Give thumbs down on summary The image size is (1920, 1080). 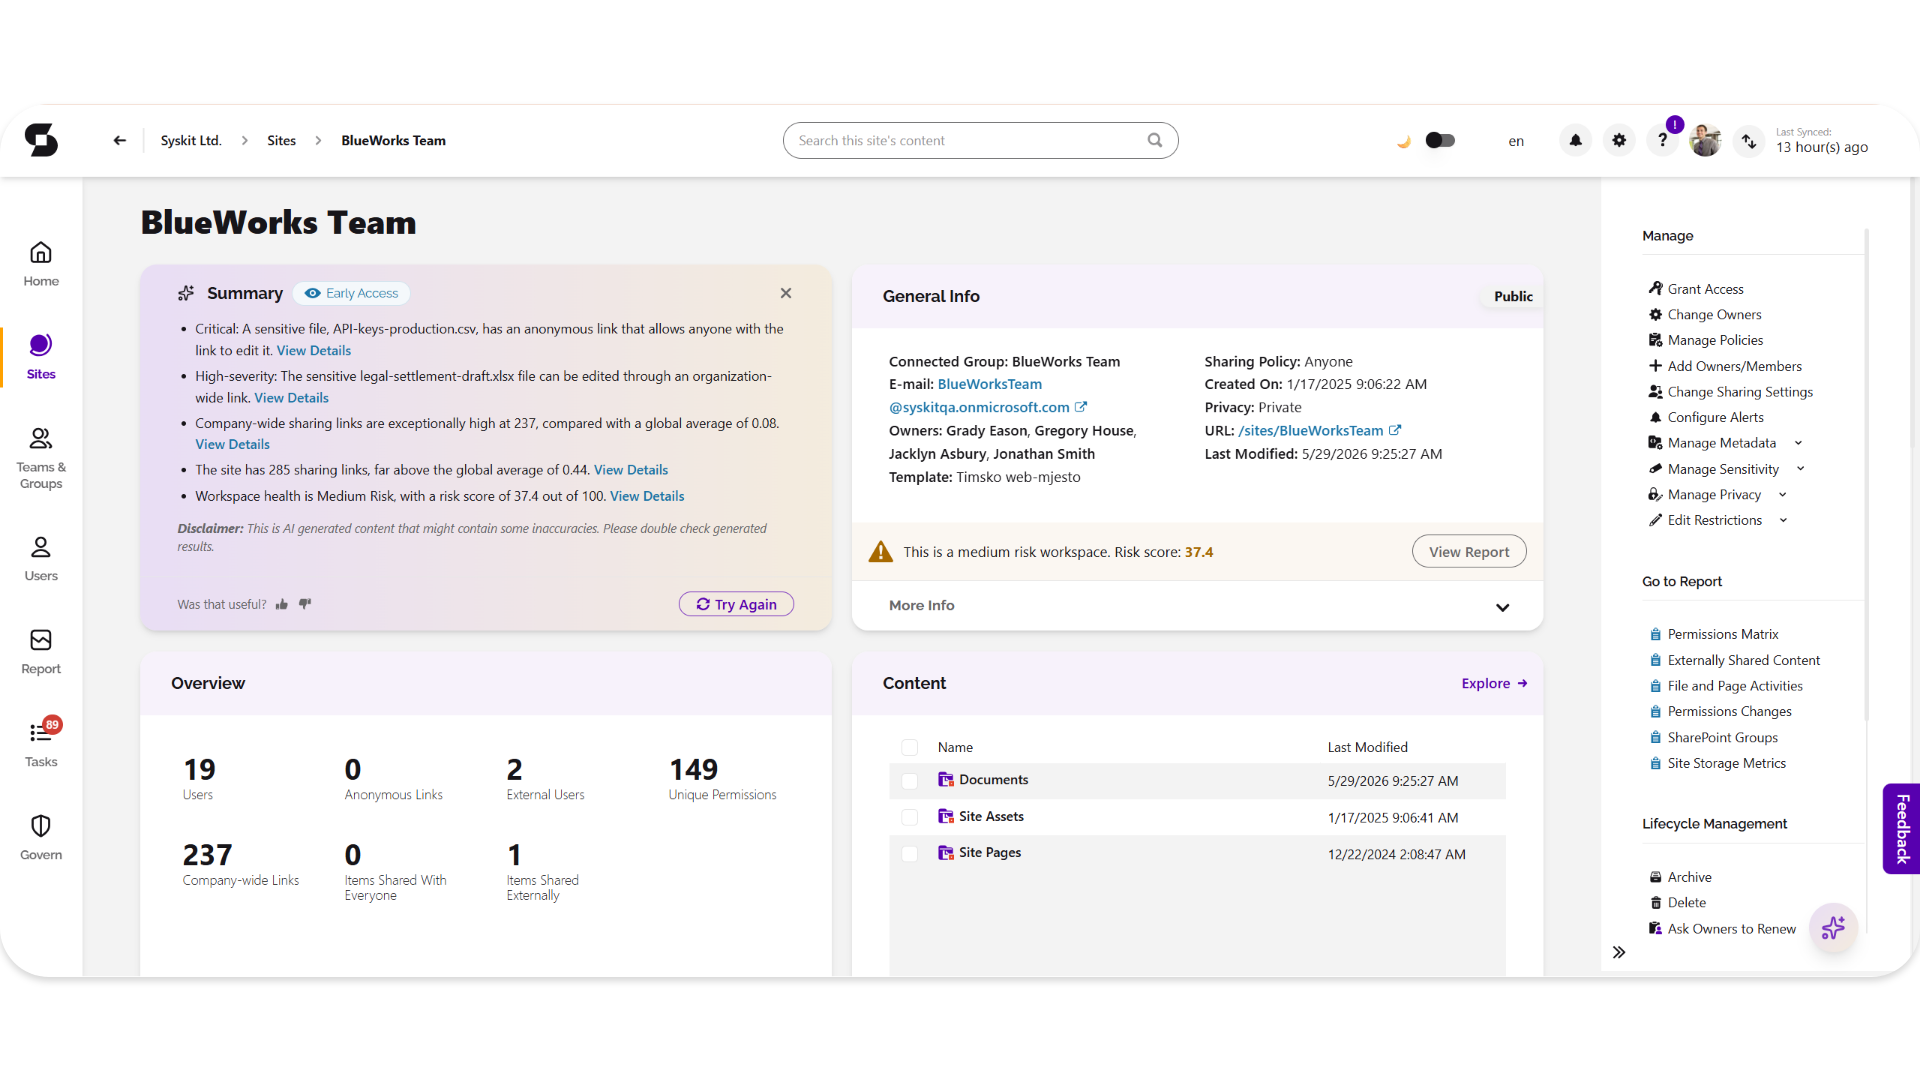point(305,604)
